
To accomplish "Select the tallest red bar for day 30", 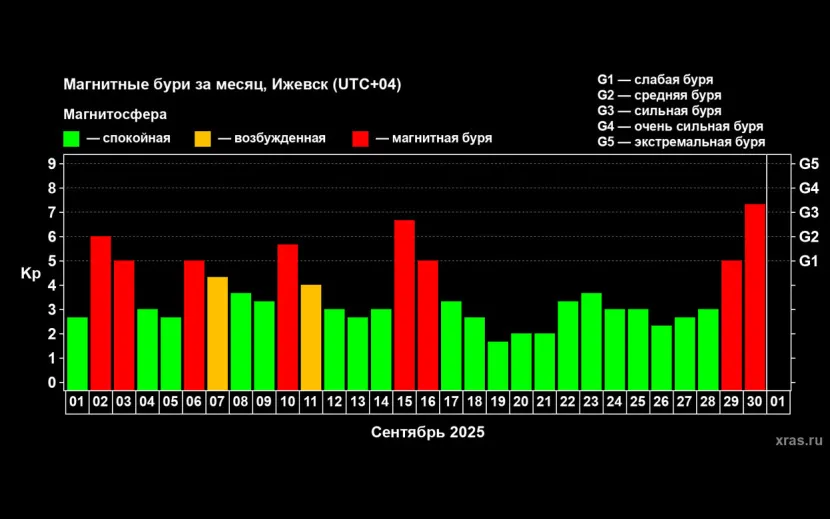I will point(755,296).
